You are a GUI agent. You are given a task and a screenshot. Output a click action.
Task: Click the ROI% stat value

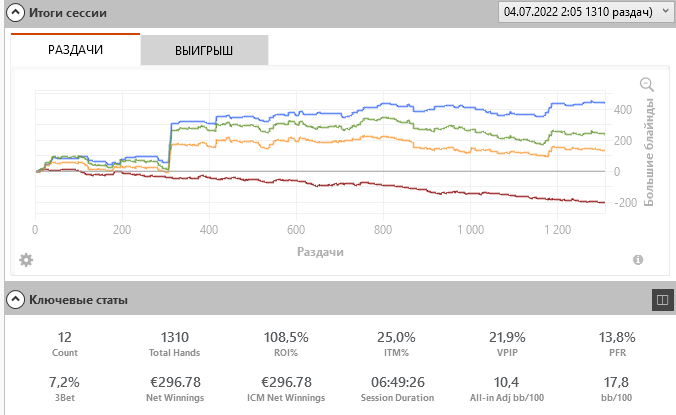pyautogui.click(x=286, y=337)
